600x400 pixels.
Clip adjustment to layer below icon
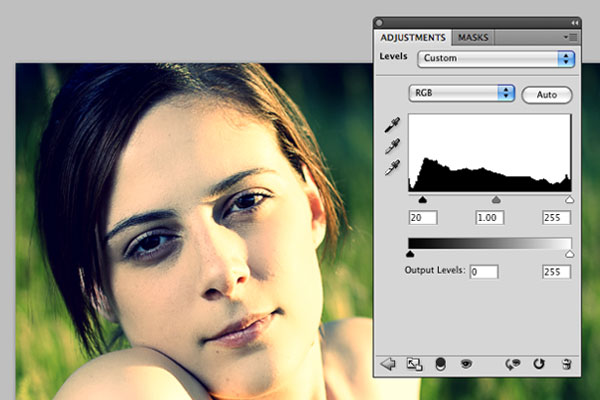[440, 364]
